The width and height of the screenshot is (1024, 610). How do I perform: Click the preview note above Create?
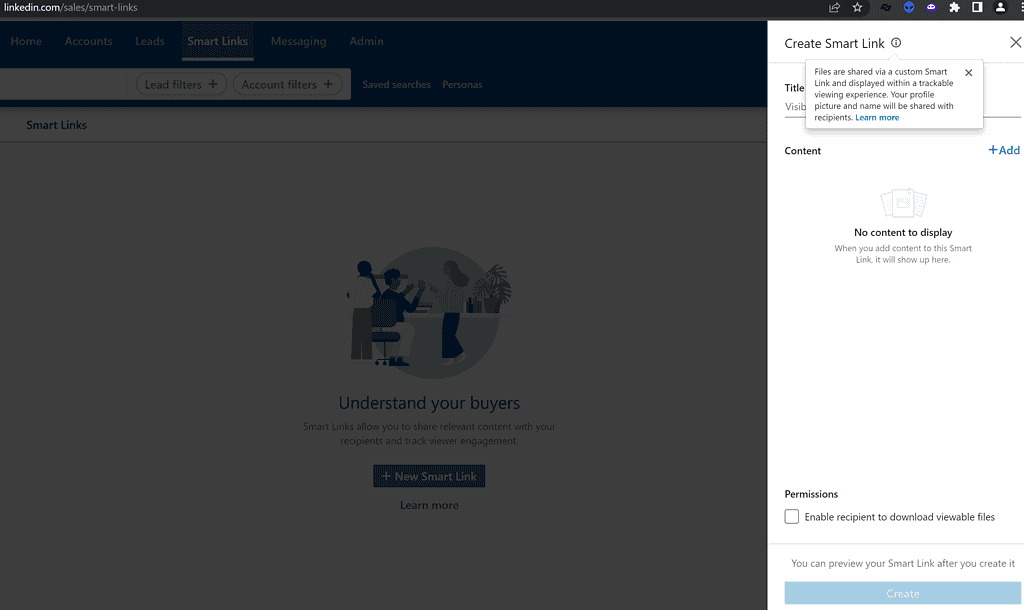click(x=903, y=564)
